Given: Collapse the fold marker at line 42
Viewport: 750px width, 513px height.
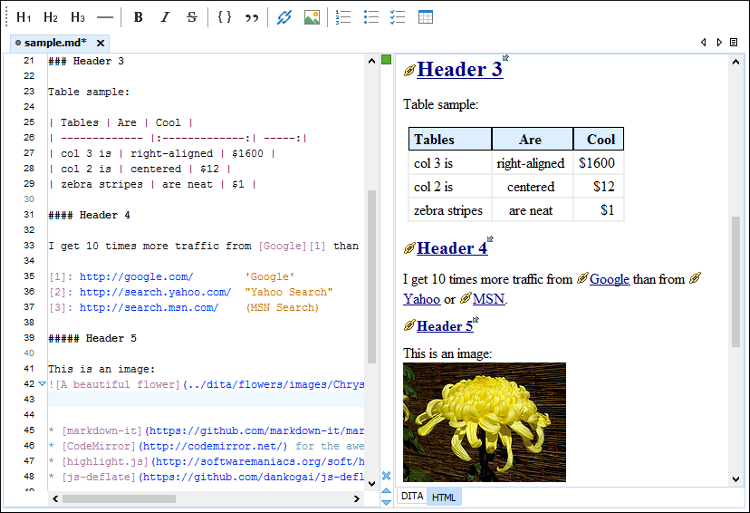Looking at the screenshot, I should coord(42,384).
